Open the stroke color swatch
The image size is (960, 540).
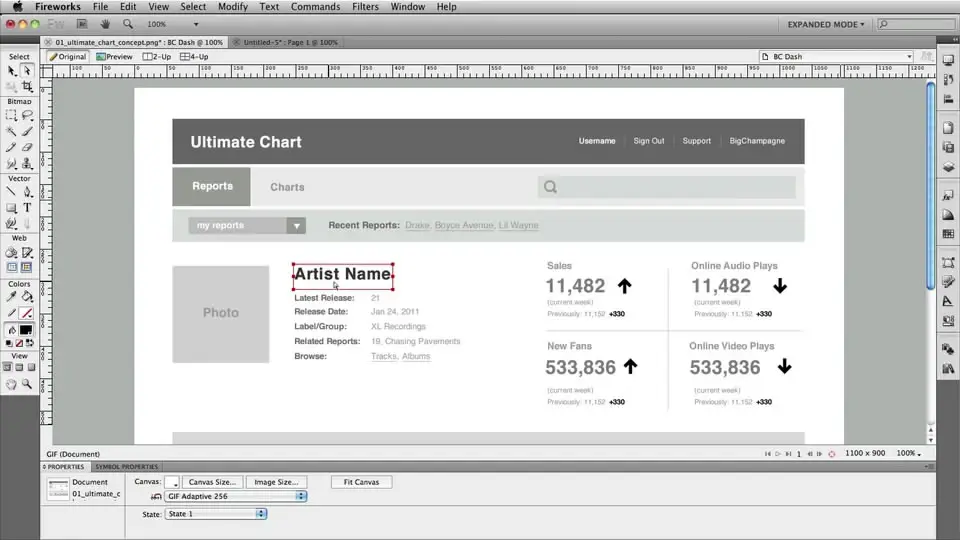26,313
